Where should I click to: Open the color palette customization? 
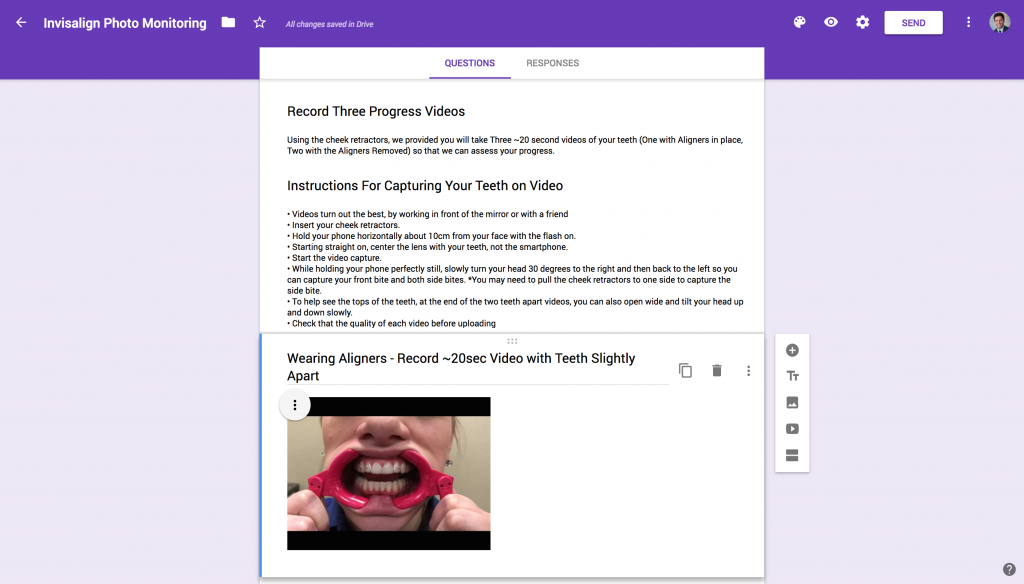(799, 22)
